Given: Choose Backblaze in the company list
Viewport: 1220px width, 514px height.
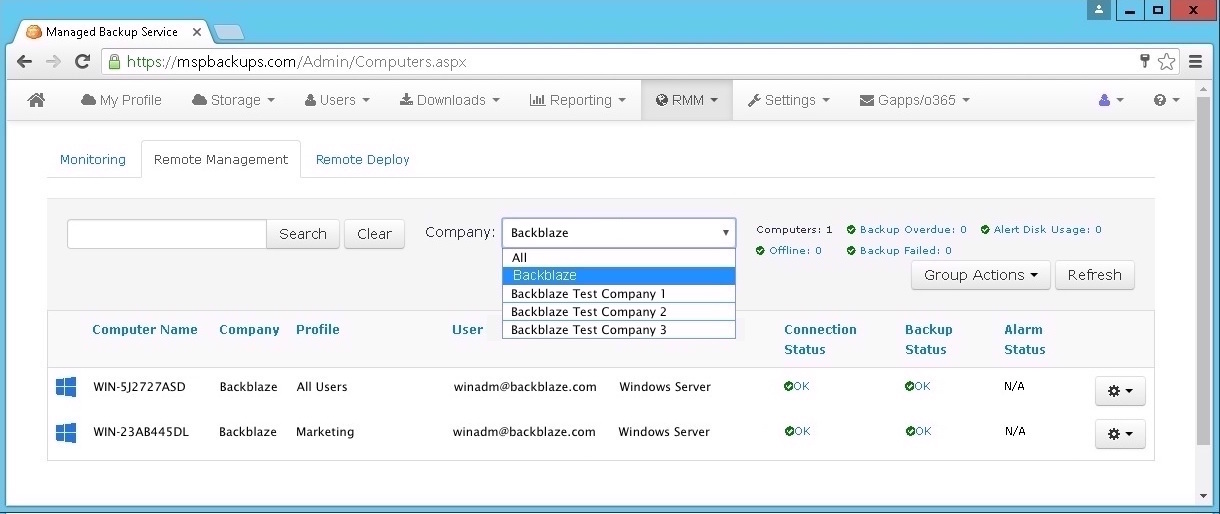Looking at the screenshot, I should coord(619,276).
